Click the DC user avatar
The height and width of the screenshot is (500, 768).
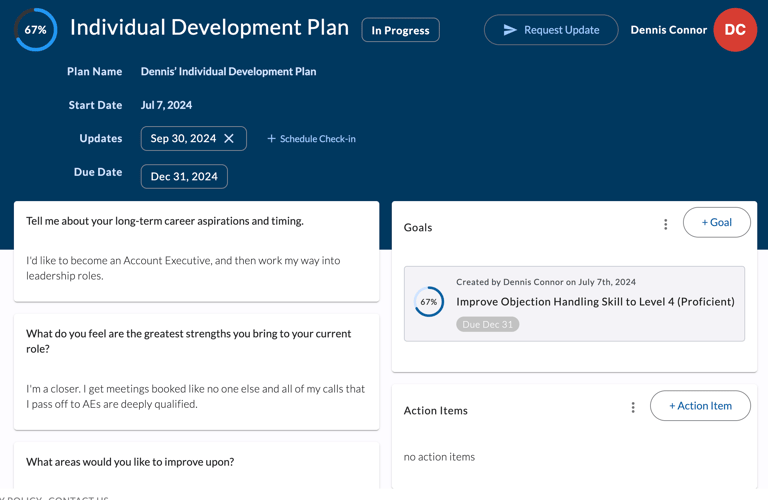(735, 30)
